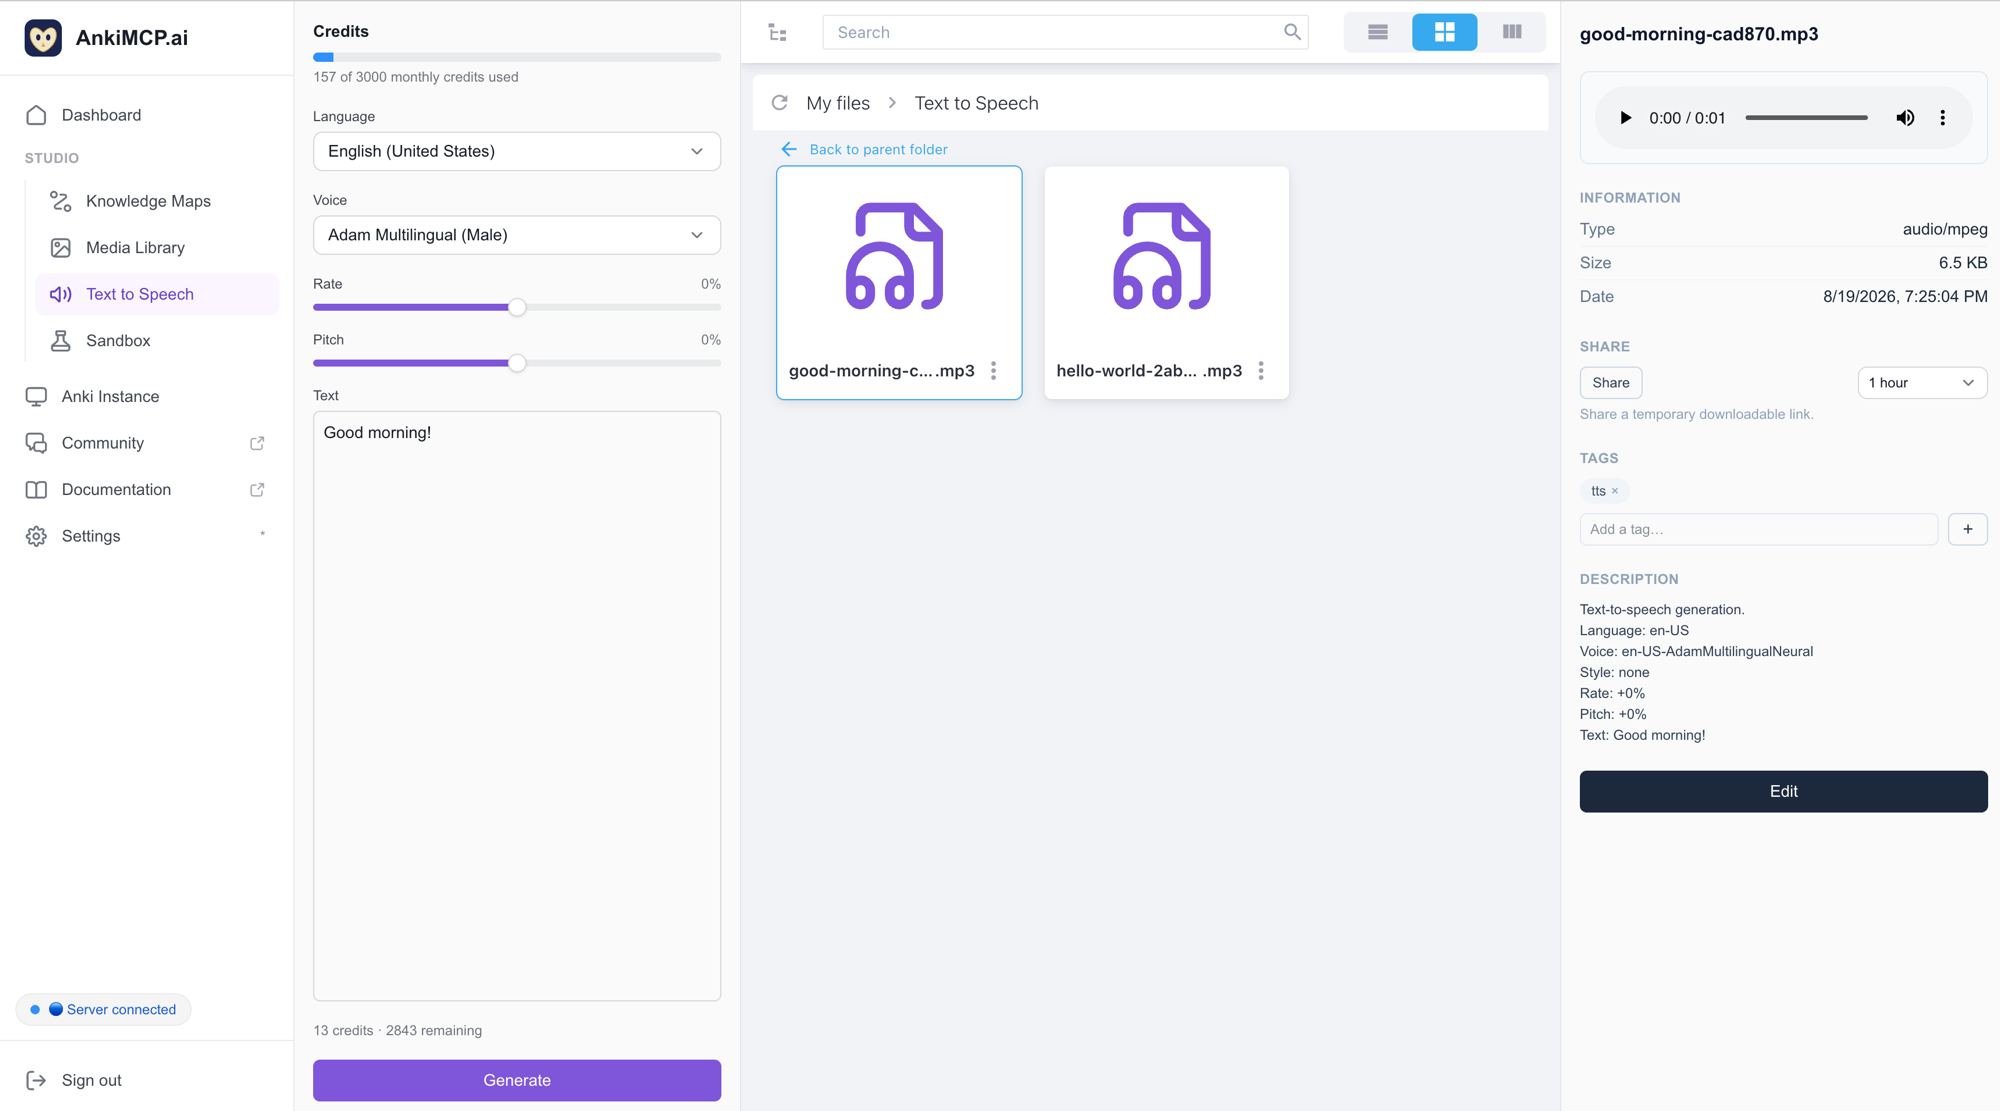2000x1111 pixels.
Task: Adjust the Rate slider handle
Action: click(x=517, y=308)
